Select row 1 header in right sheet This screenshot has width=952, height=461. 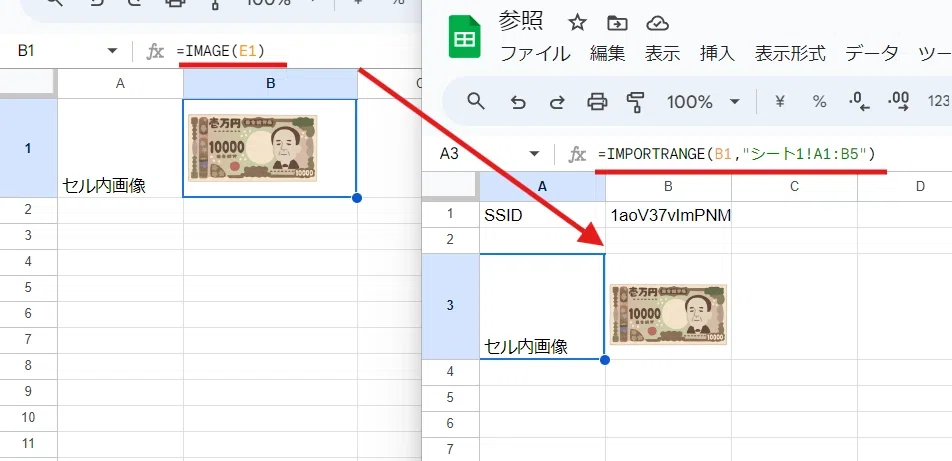pos(450,214)
